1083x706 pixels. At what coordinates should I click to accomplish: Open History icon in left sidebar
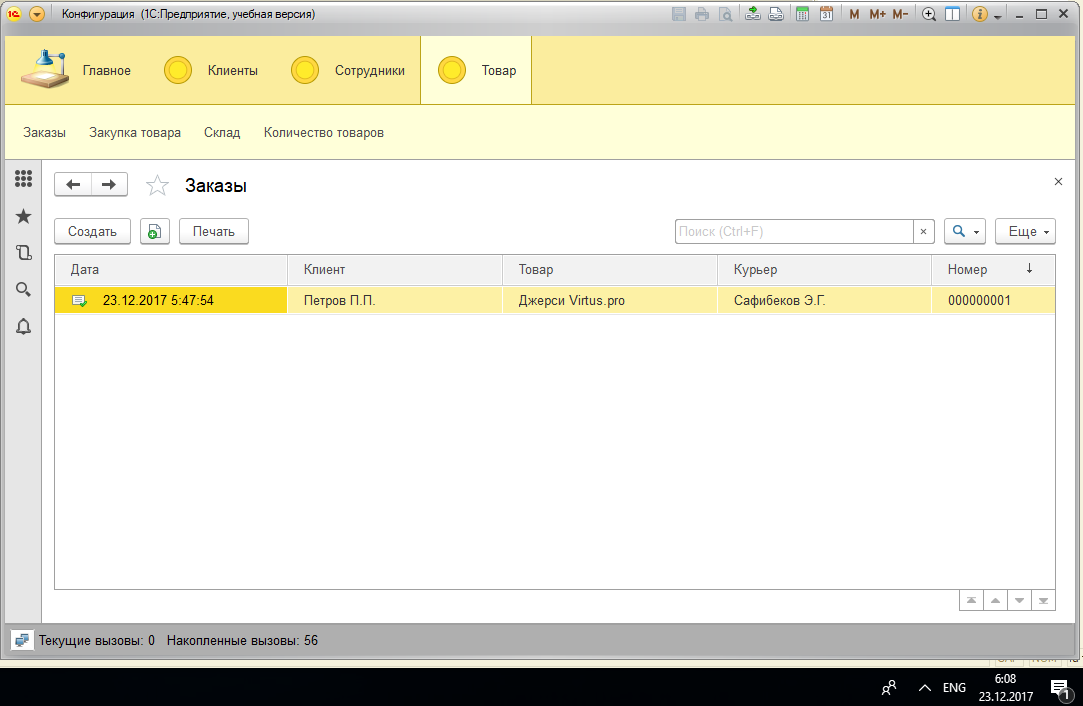click(x=23, y=253)
